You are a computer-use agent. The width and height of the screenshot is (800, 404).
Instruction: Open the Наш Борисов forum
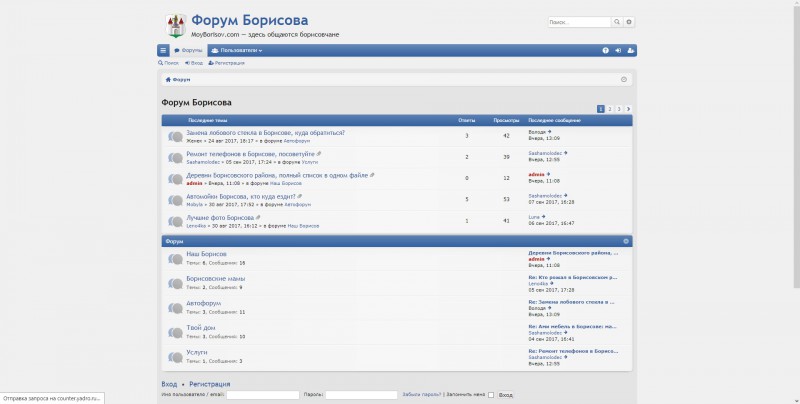pyautogui.click(x=206, y=254)
